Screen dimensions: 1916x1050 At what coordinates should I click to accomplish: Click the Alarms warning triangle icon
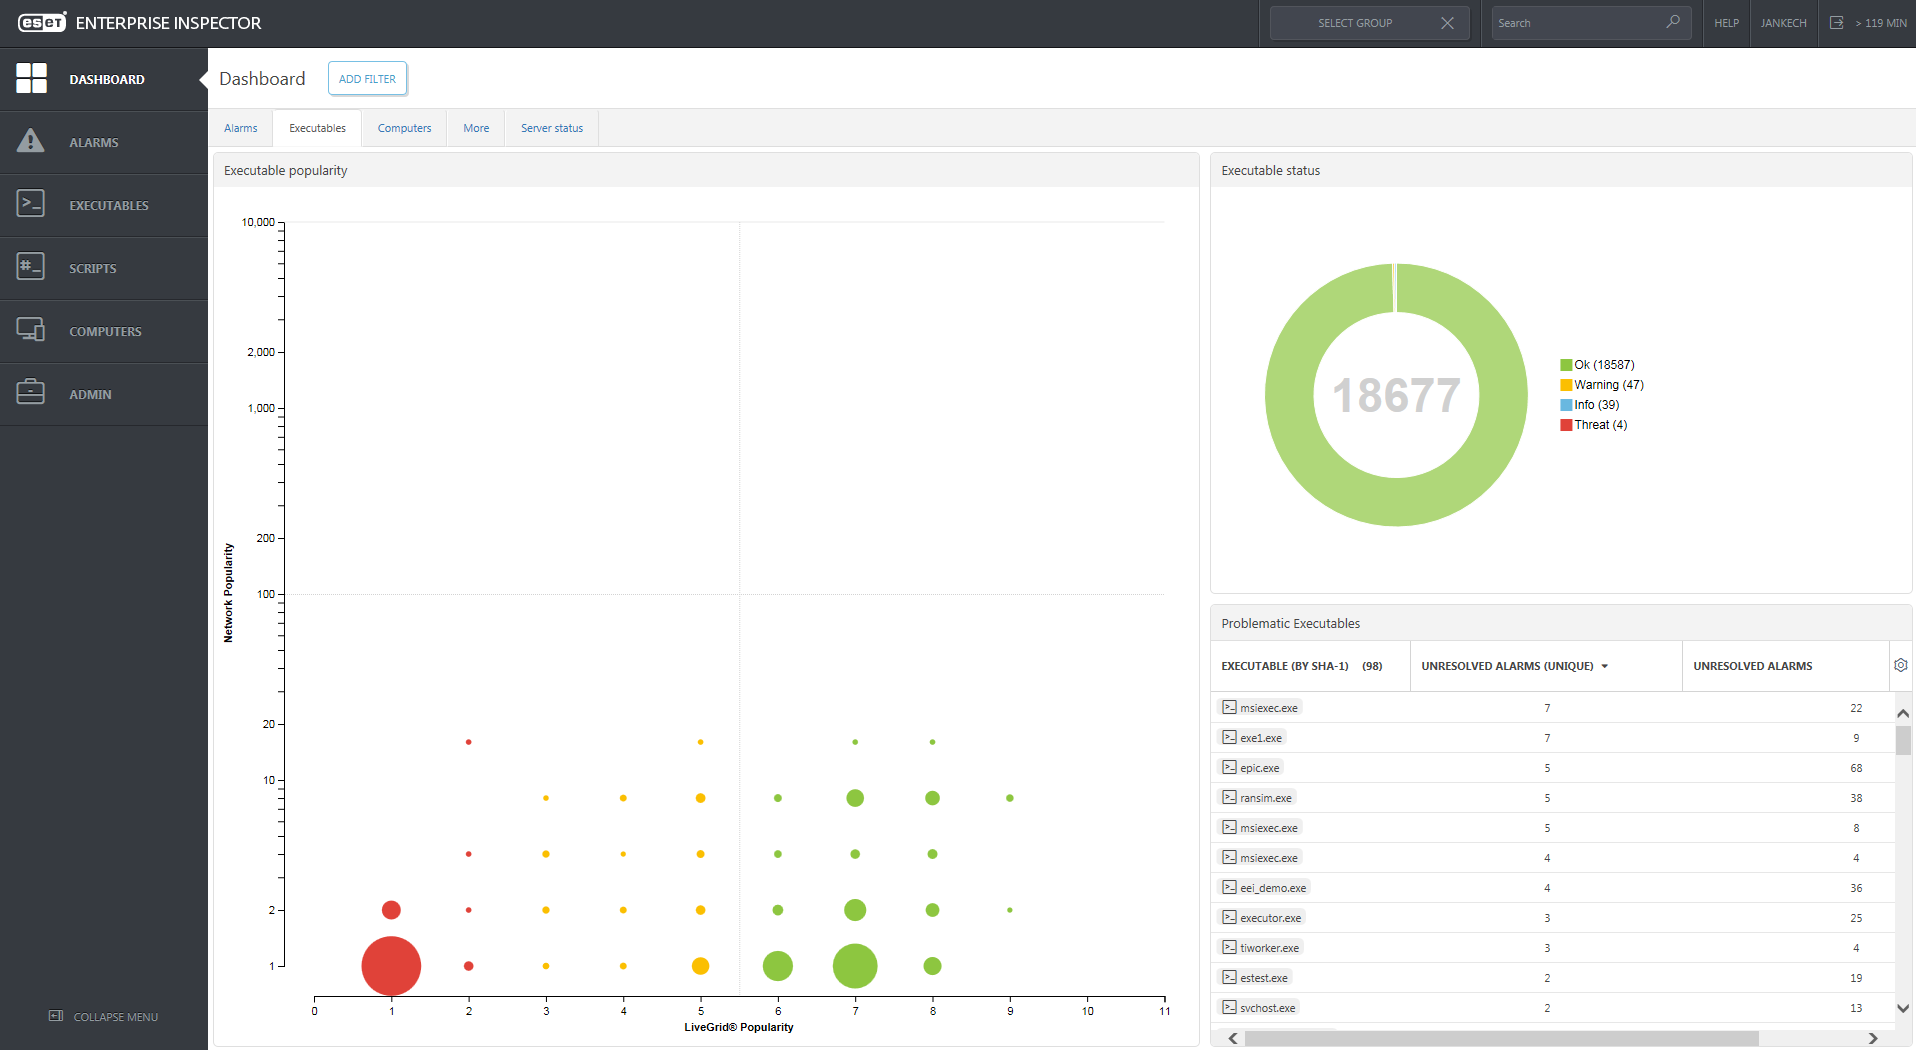point(31,141)
